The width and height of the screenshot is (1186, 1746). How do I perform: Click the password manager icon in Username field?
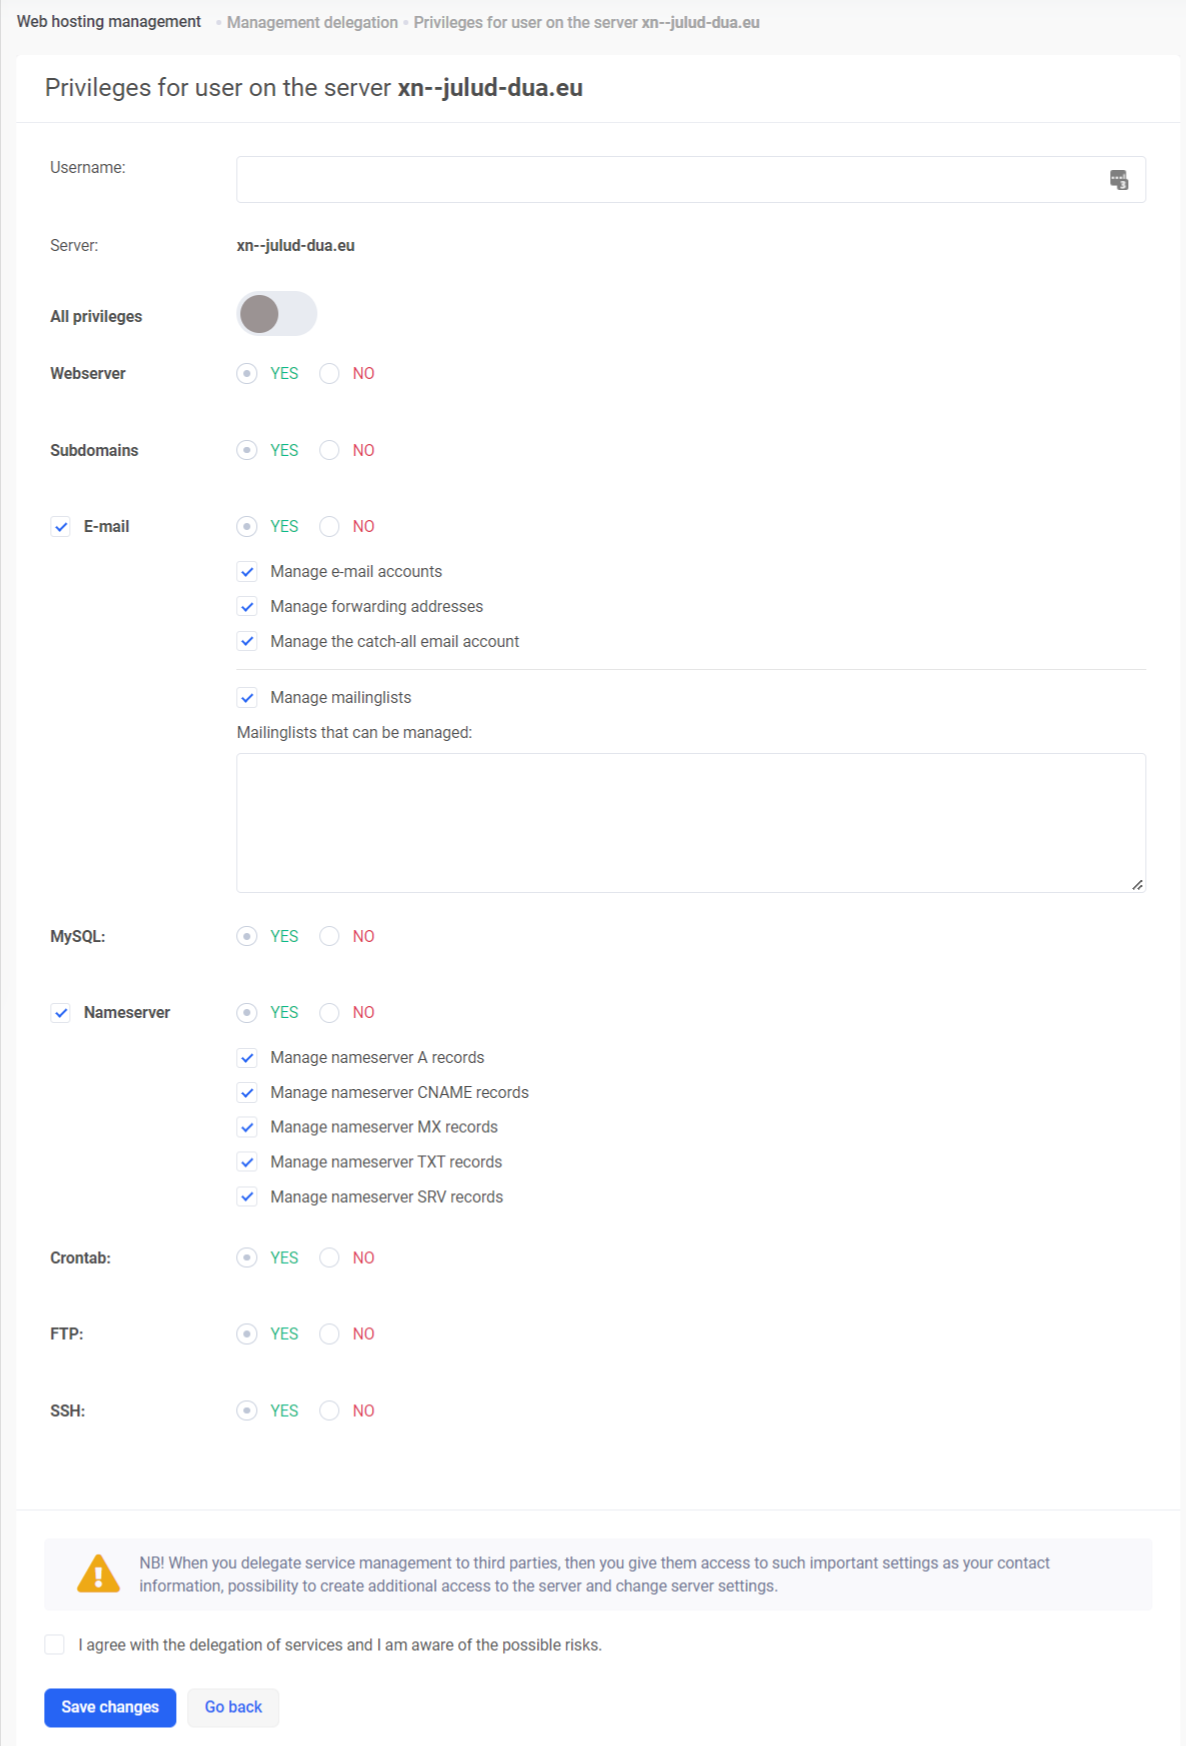click(1119, 180)
